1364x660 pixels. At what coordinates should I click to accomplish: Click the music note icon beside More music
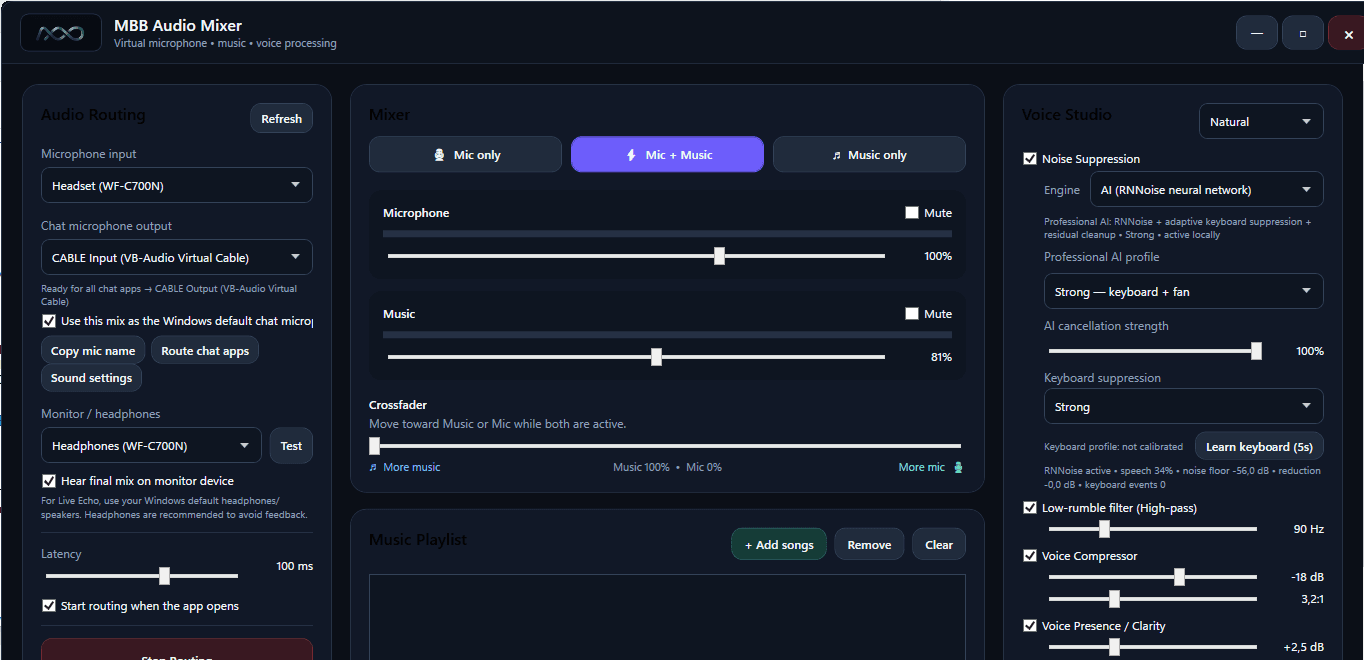(374, 467)
